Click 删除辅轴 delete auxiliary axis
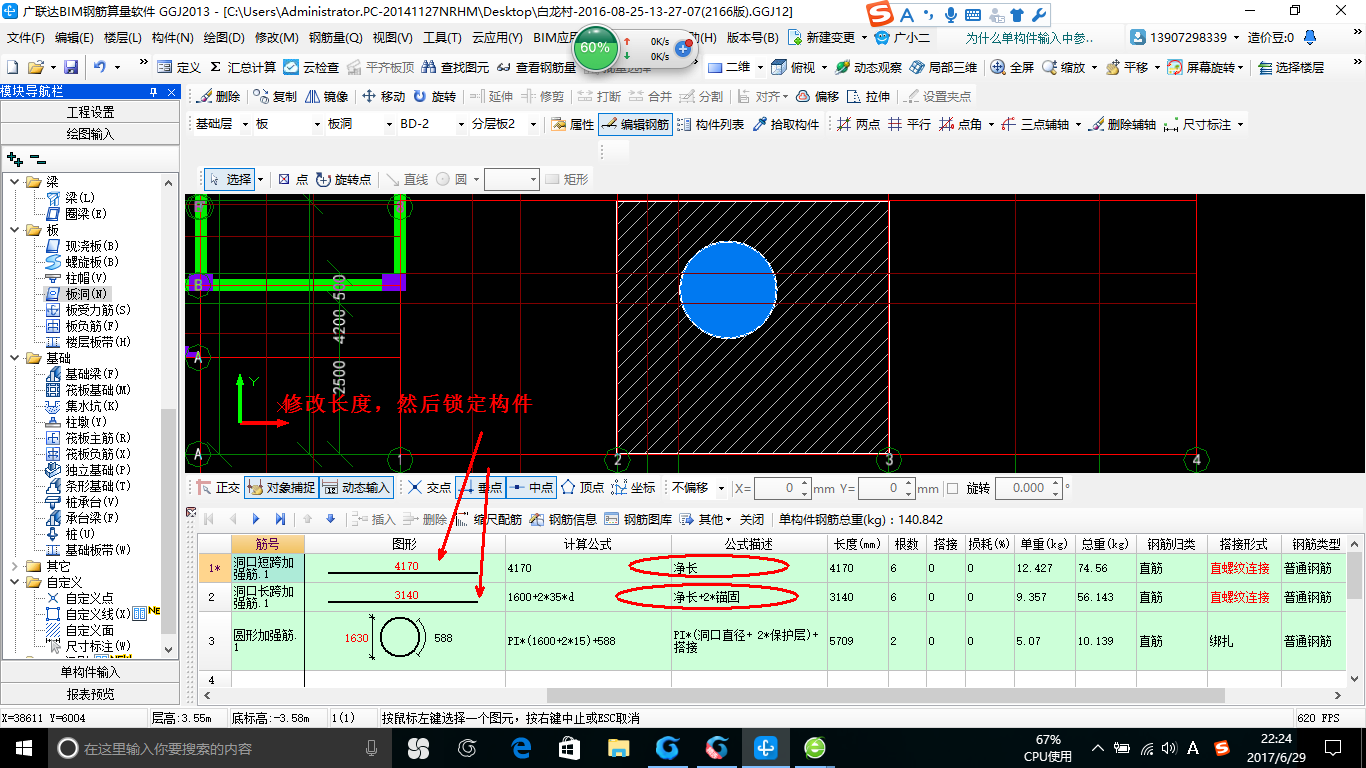Image resolution: width=1366 pixels, height=768 pixels. 1122,125
